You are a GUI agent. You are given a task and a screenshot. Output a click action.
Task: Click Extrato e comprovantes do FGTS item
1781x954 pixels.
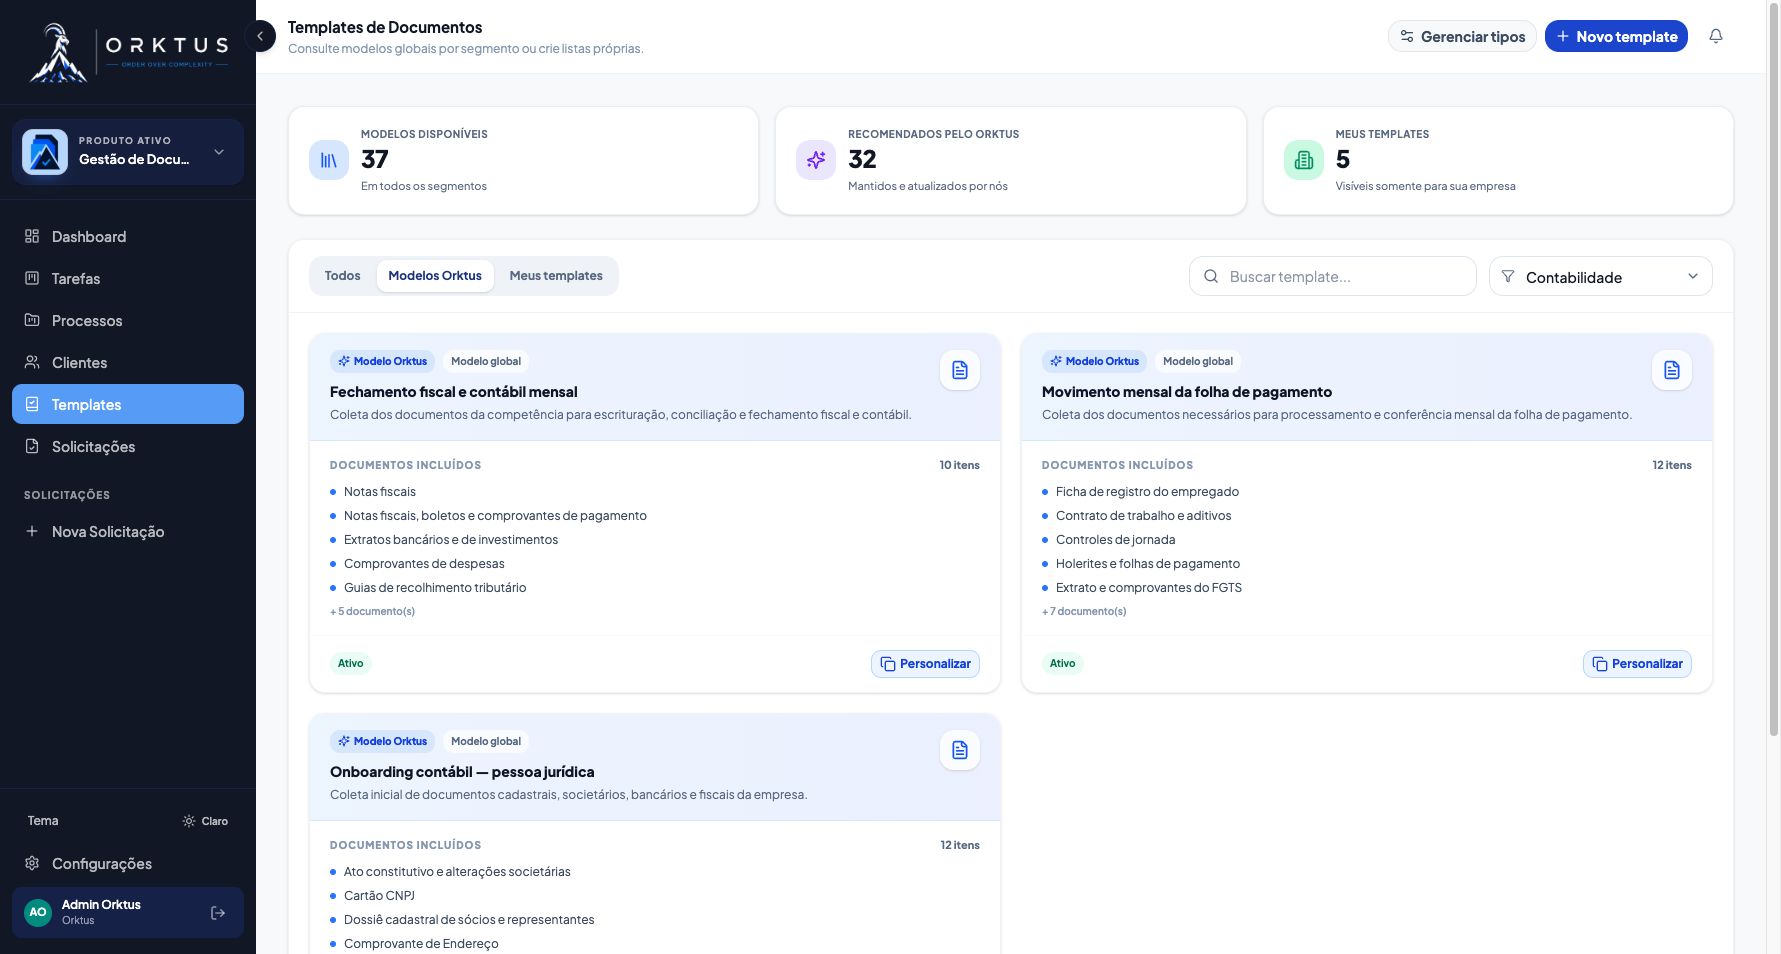click(1149, 587)
